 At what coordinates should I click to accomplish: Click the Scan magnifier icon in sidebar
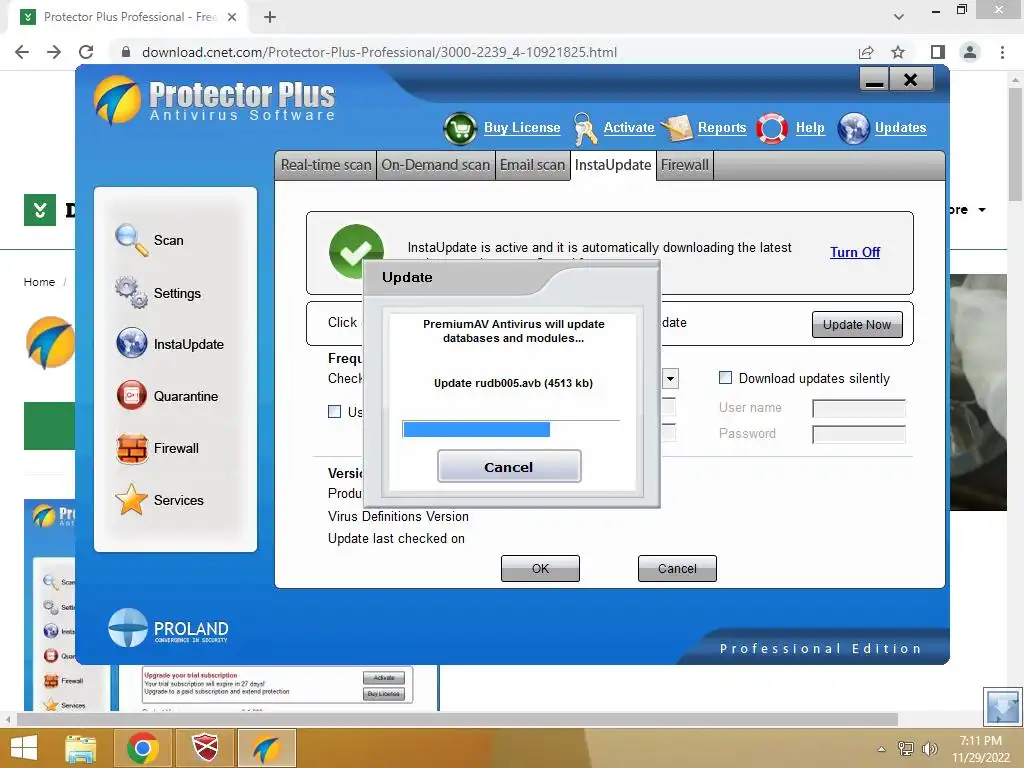[131, 240]
